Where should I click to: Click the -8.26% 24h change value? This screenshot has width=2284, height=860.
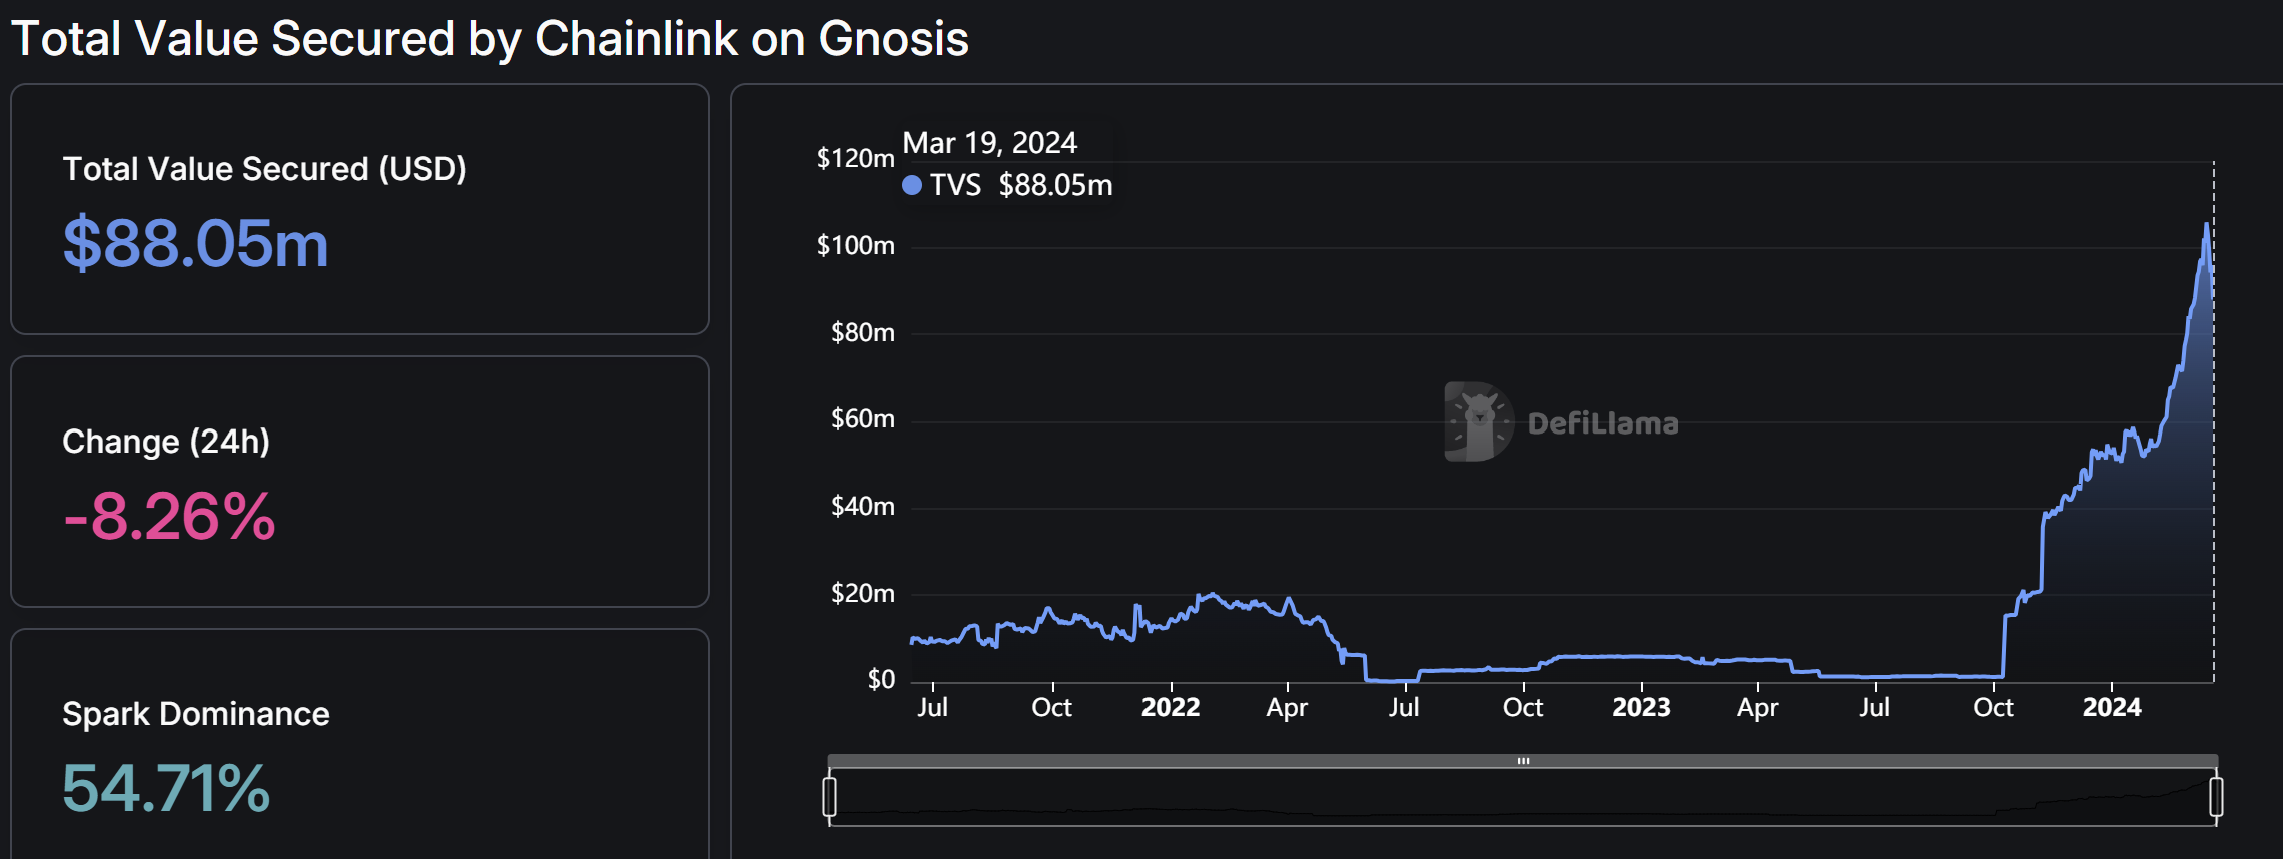coord(169,516)
